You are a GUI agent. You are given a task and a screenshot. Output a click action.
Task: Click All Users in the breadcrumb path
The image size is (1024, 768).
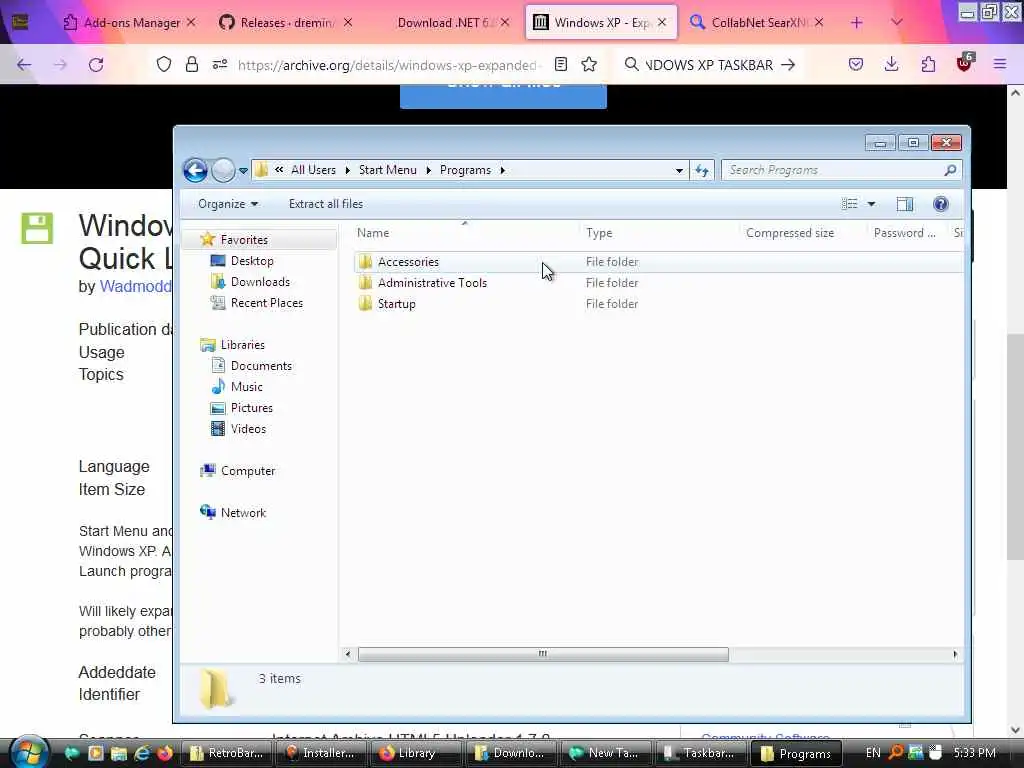tap(313, 170)
